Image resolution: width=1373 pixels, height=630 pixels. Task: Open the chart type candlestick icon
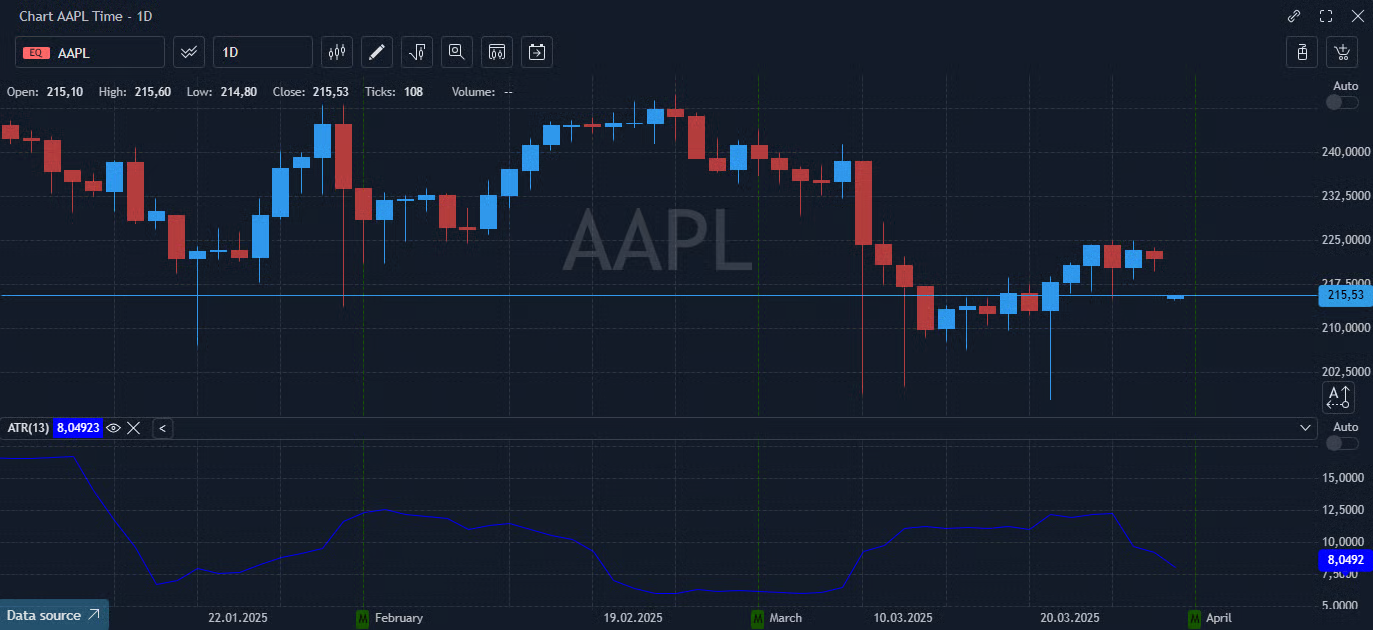(x=337, y=52)
